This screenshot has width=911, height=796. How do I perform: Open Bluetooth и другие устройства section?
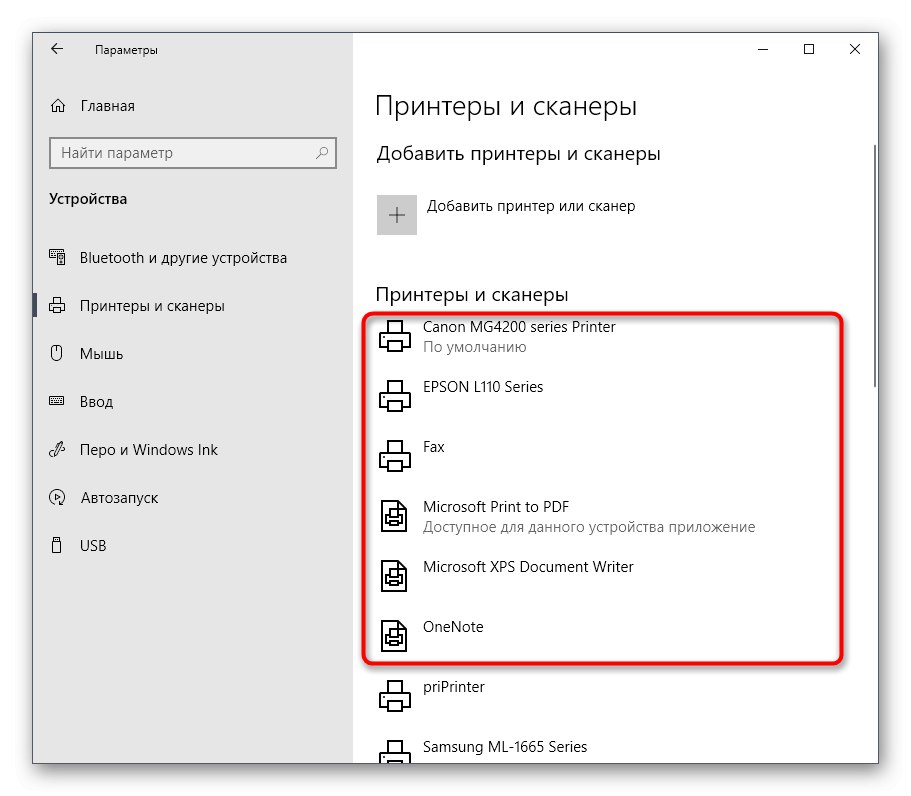[x=183, y=257]
